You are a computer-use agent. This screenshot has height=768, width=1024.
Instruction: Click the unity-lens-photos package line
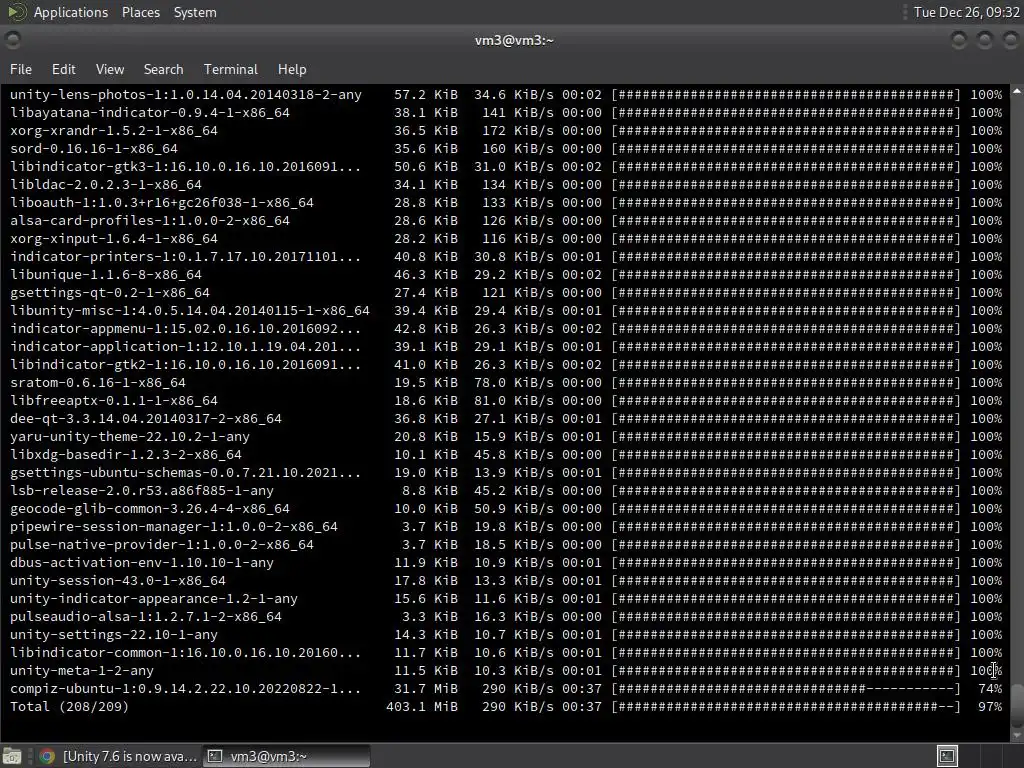(185, 95)
